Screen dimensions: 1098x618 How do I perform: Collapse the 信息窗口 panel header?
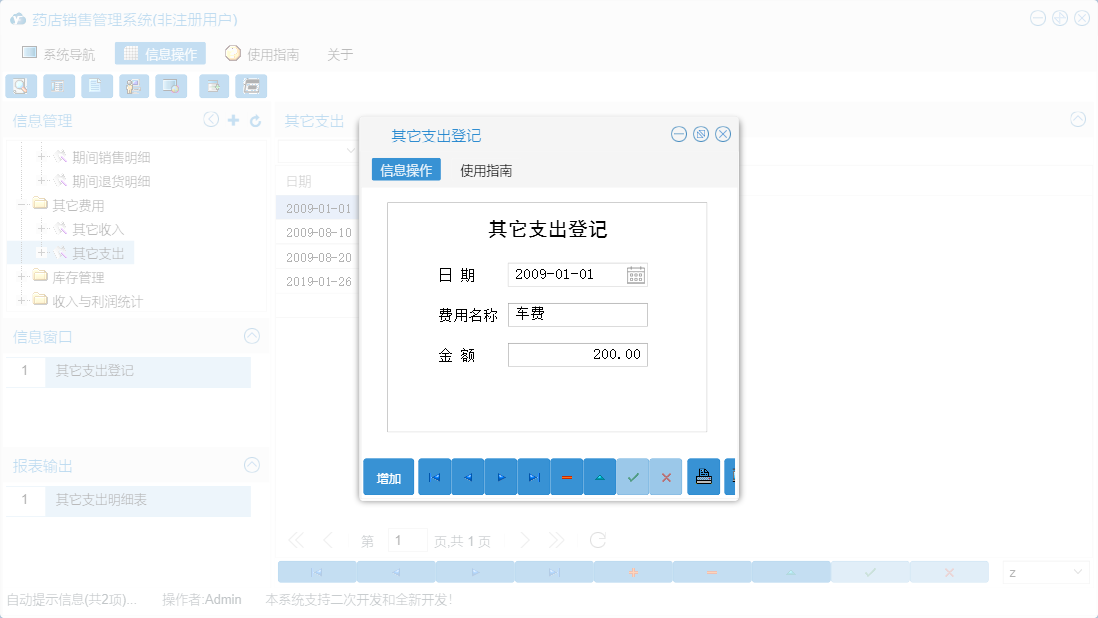(251, 336)
